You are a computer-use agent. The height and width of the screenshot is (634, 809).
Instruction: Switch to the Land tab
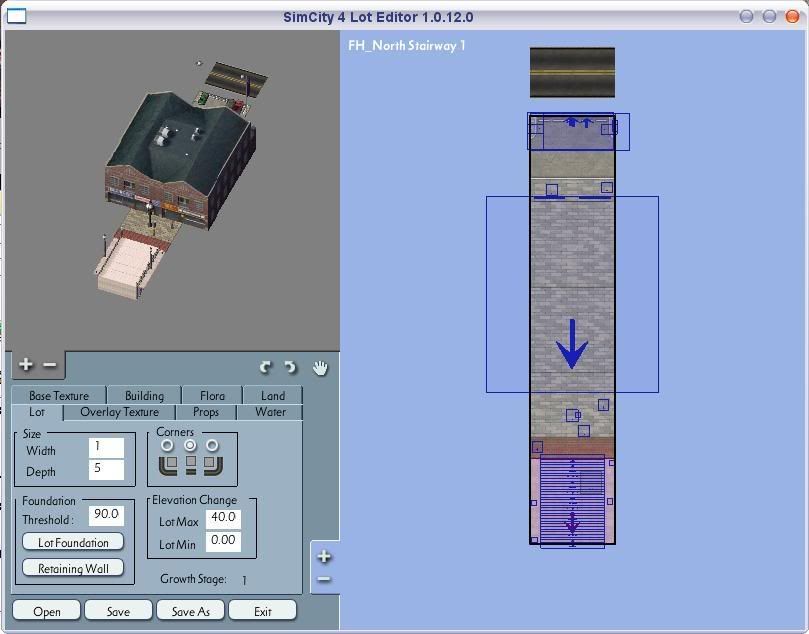click(x=272, y=396)
